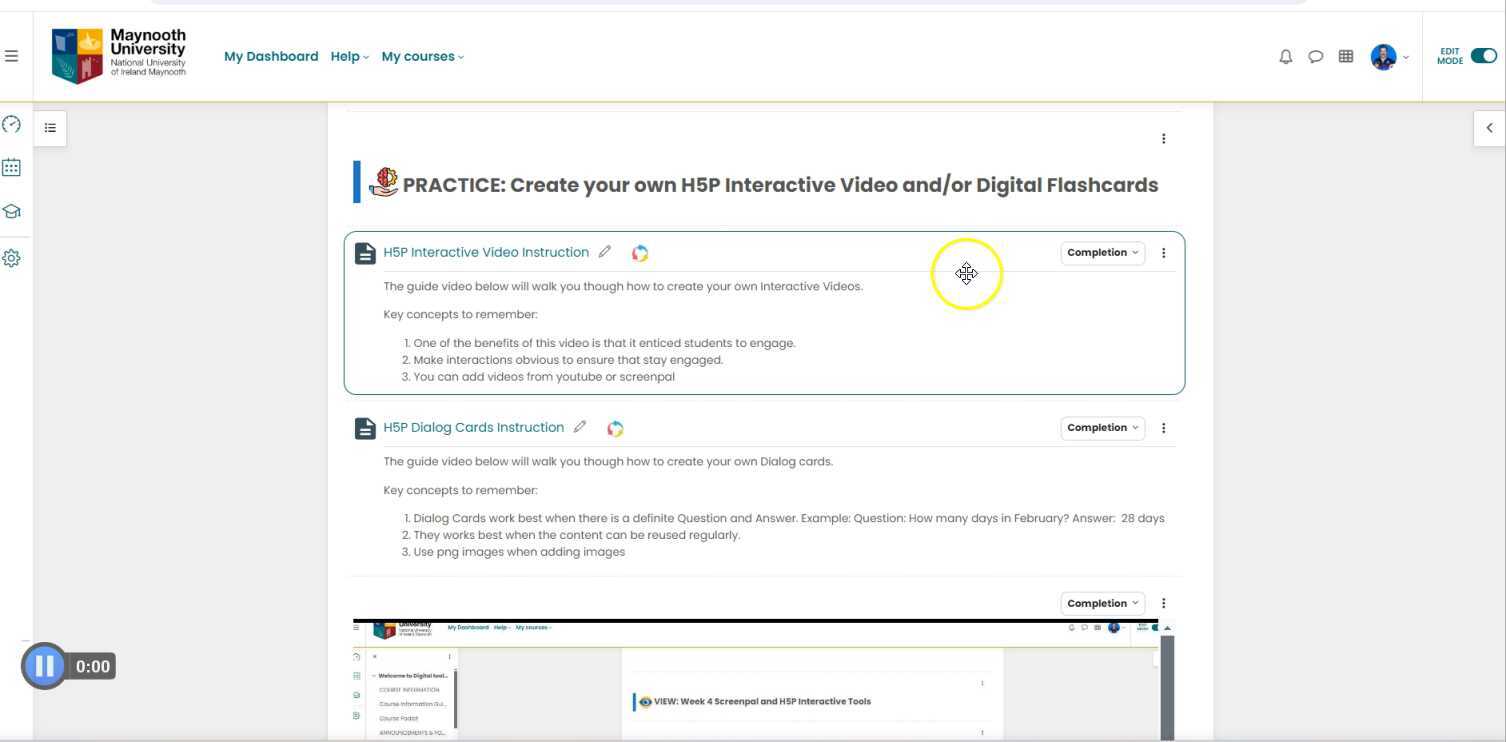
Task: Click the line 'Use png images when adding images'
Action: 519,552
